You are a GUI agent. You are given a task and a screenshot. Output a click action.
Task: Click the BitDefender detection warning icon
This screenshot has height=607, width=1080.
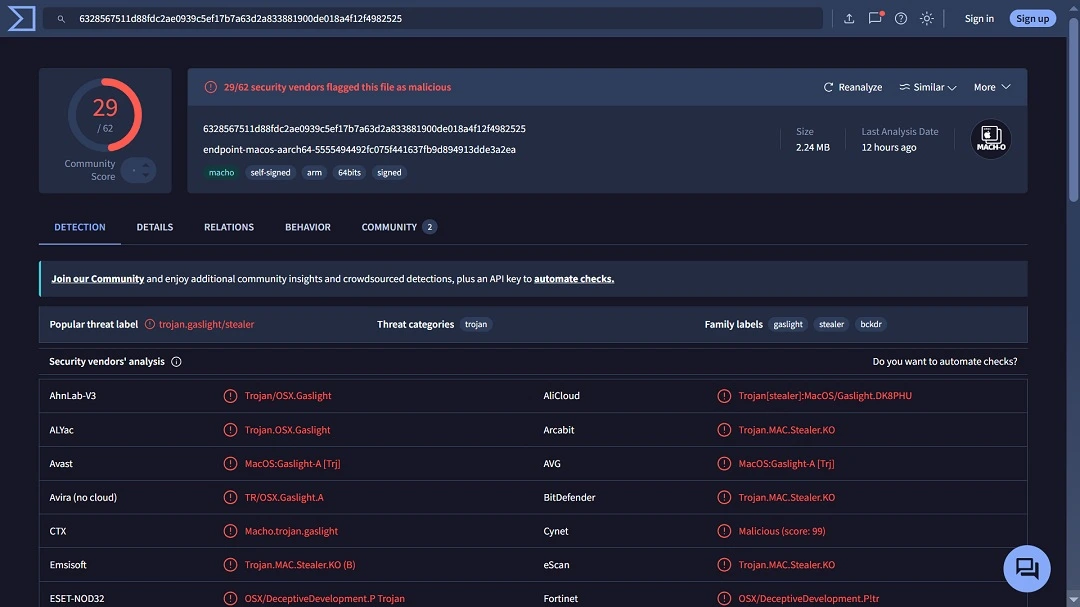pos(724,497)
